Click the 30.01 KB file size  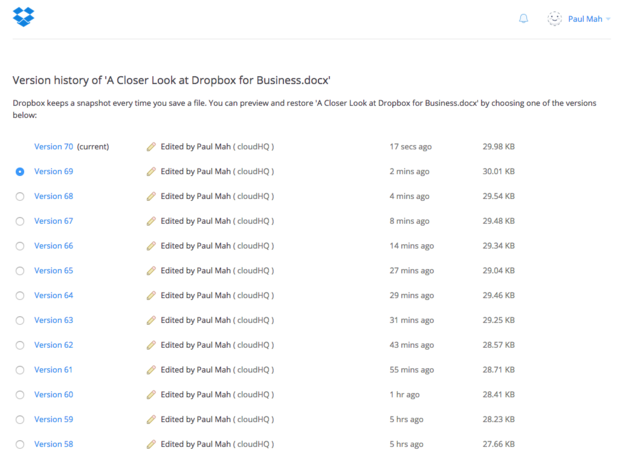pyautogui.click(x=499, y=172)
